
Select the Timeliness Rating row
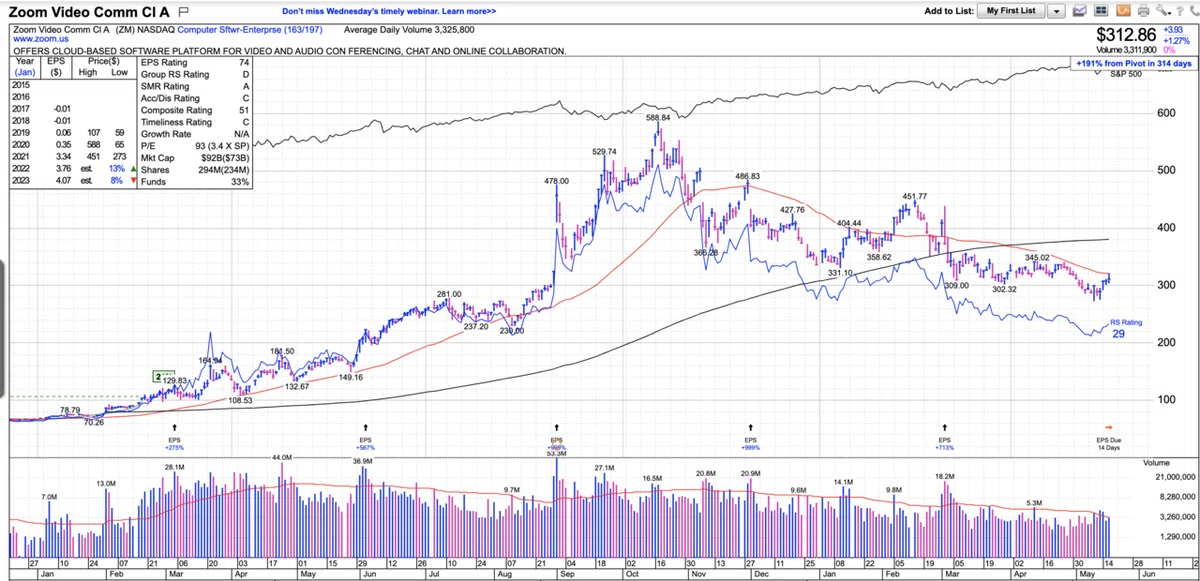(x=195, y=122)
